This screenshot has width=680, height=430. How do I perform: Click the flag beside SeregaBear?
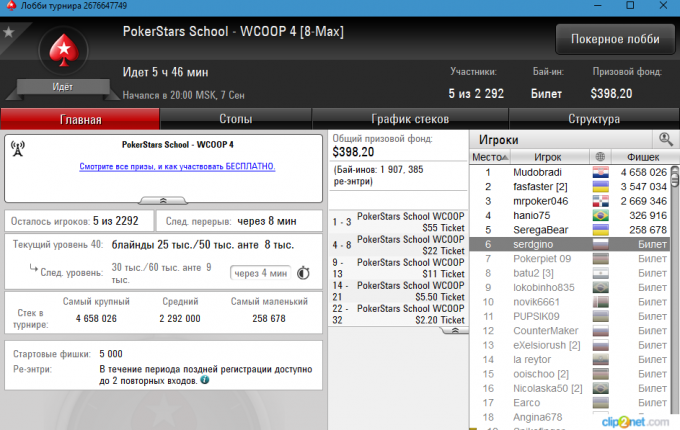pos(601,230)
